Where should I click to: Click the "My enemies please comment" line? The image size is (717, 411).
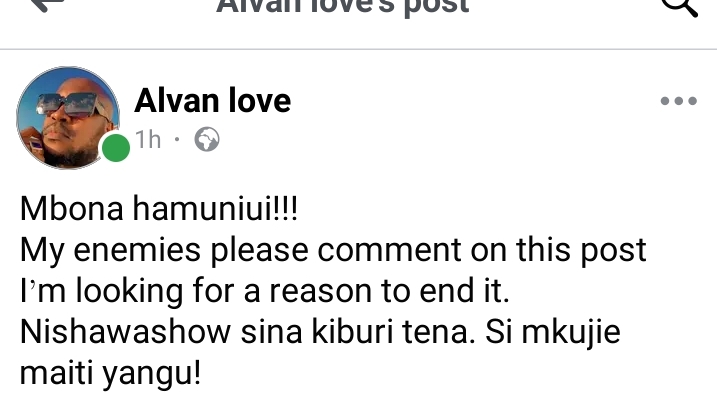333,251
